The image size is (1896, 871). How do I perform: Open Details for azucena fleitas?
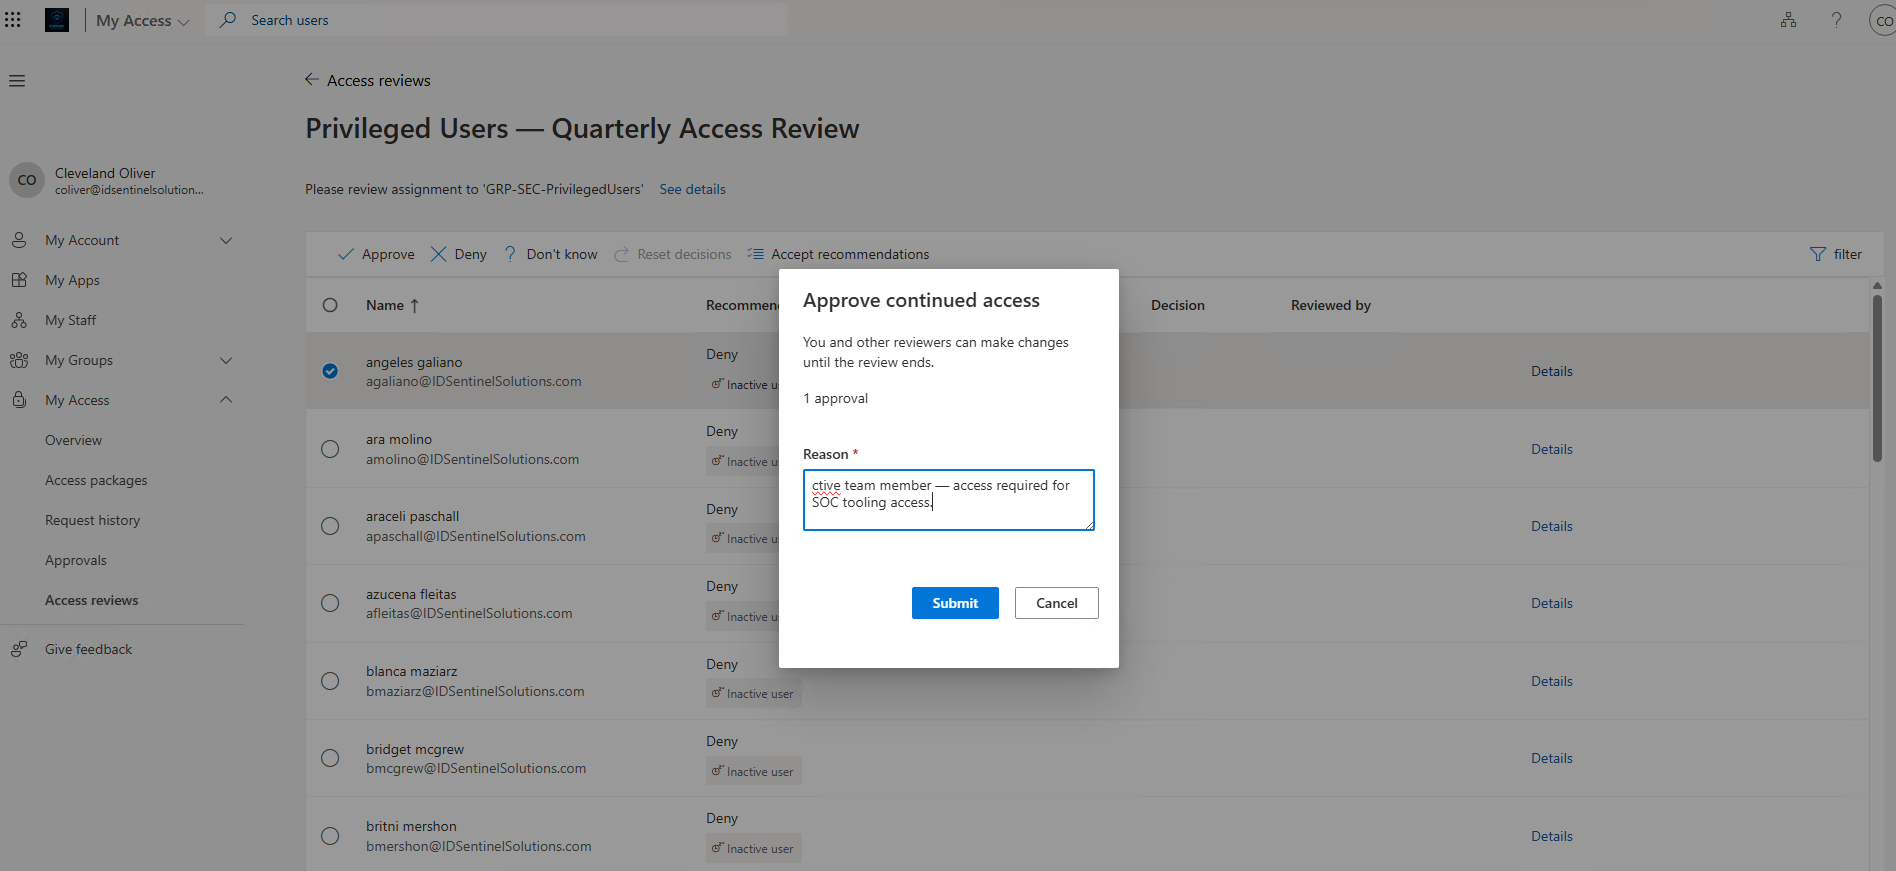(x=1551, y=603)
